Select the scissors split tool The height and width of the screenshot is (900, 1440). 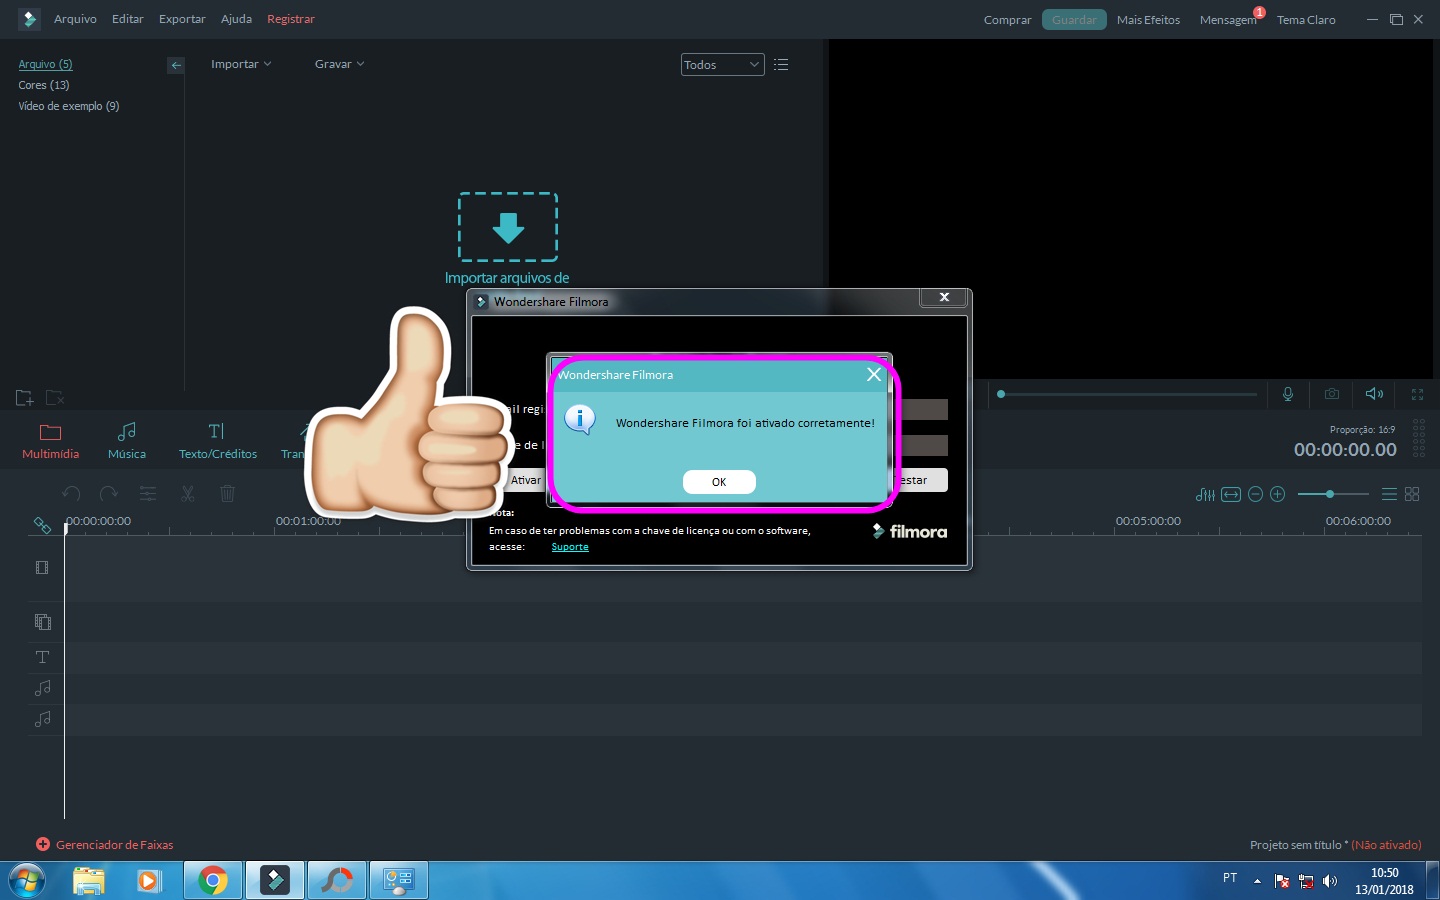pos(187,494)
